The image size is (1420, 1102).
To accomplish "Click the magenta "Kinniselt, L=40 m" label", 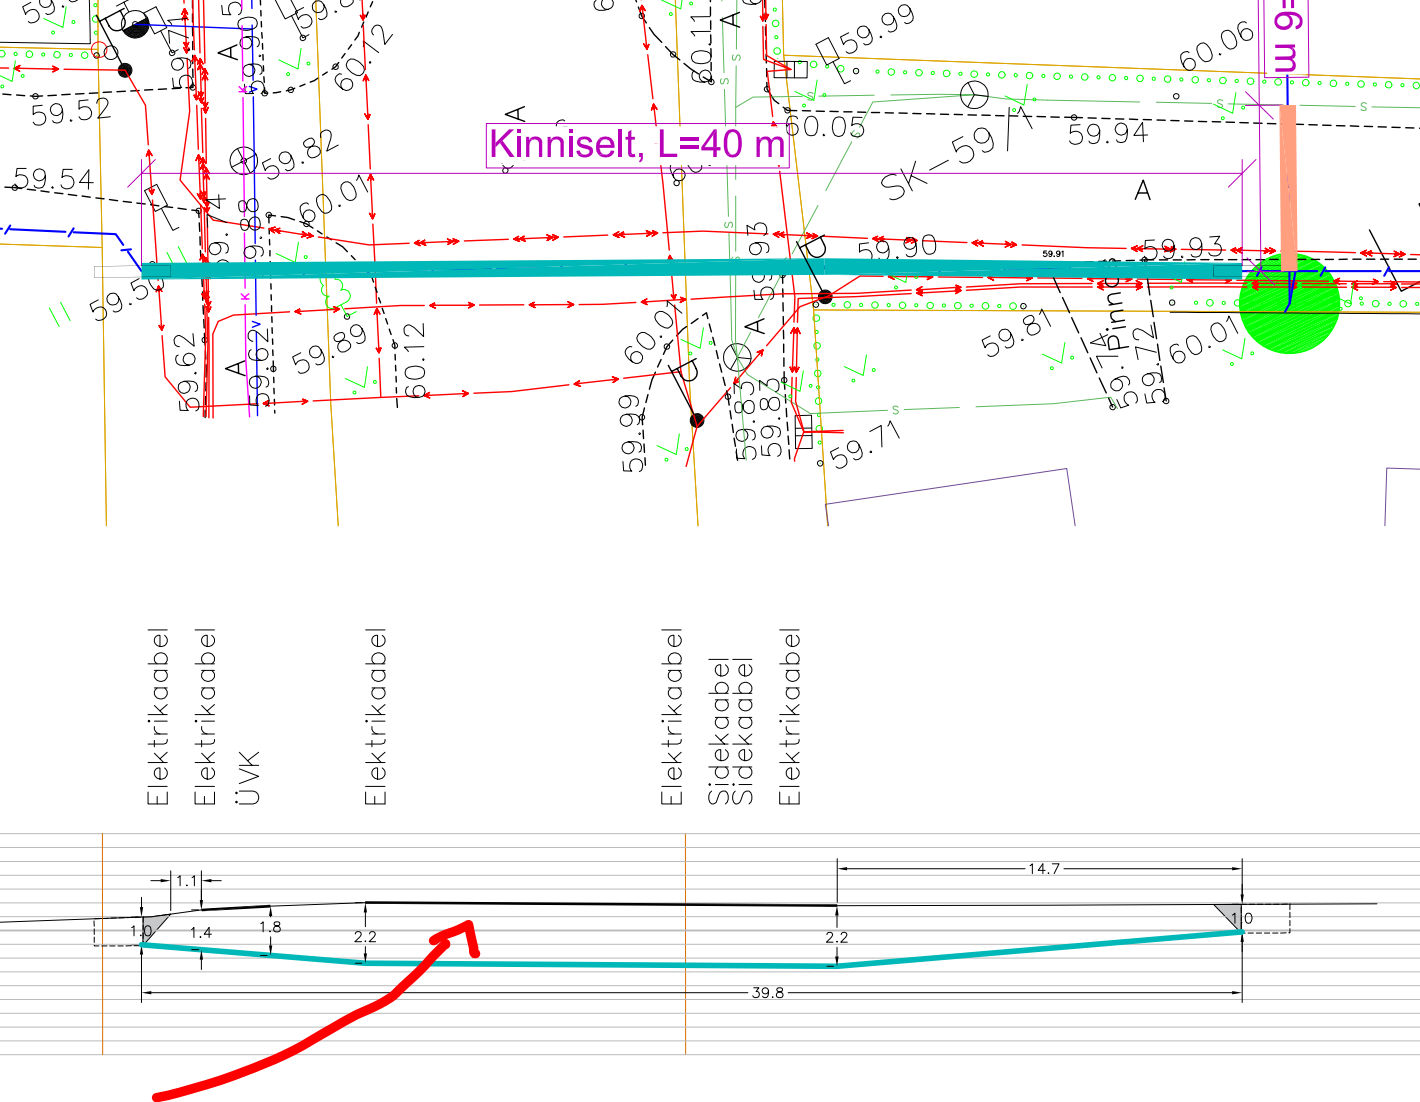I will (637, 145).
